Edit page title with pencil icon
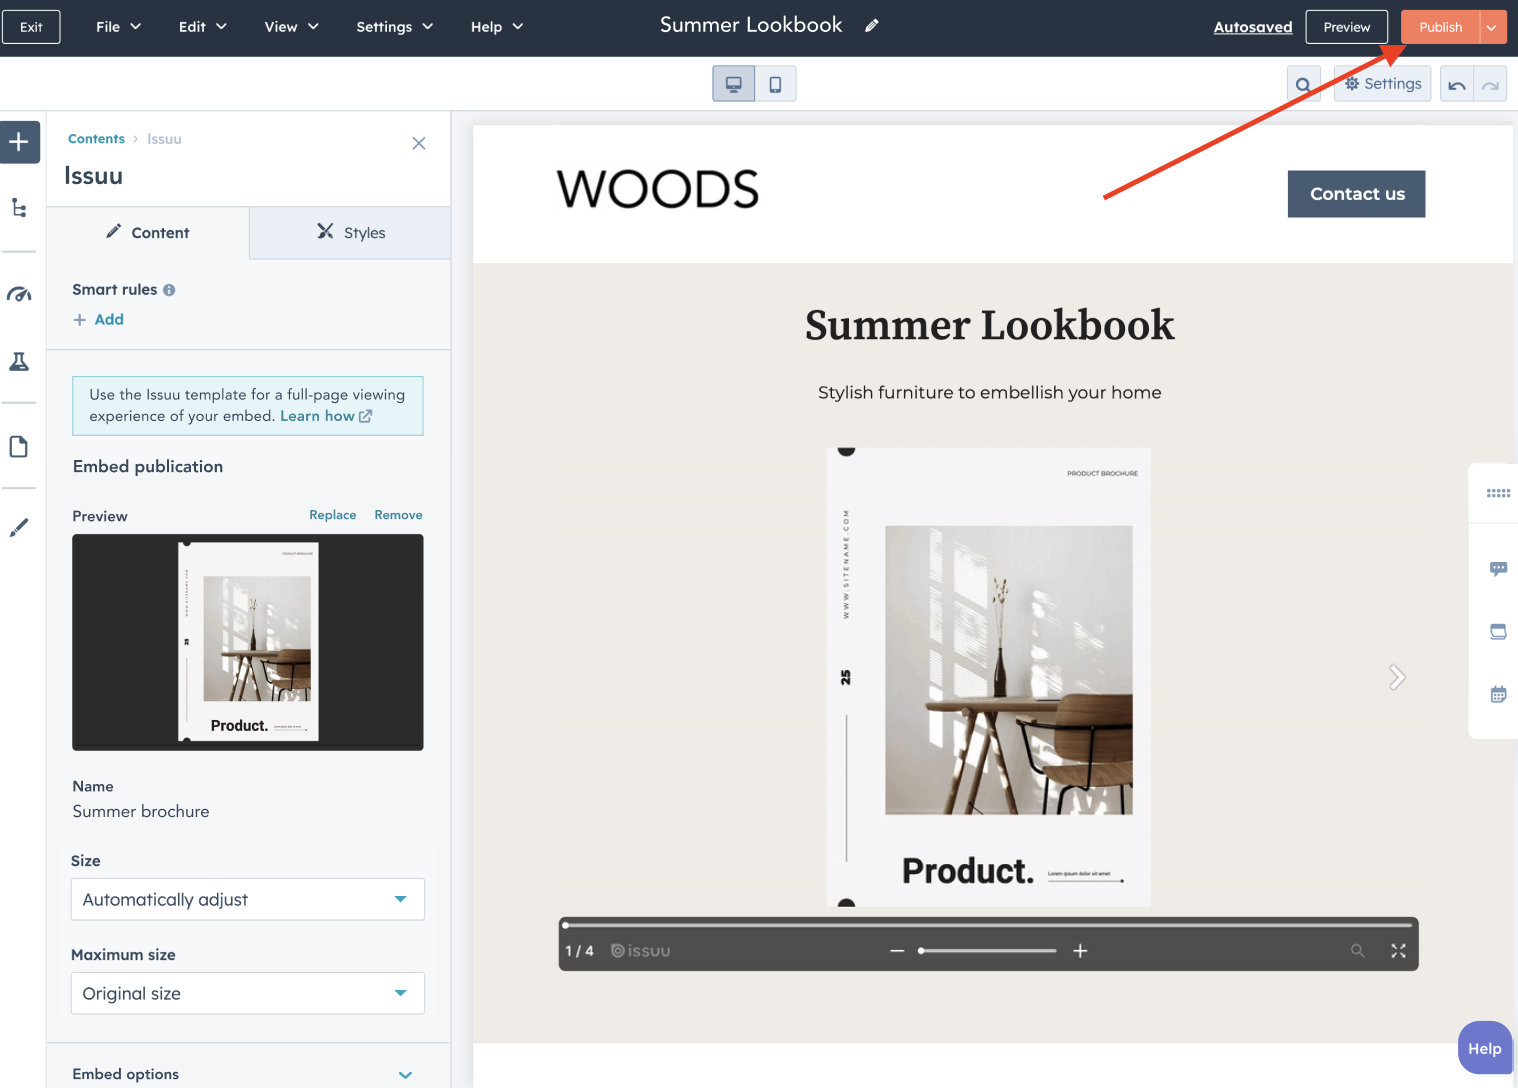This screenshot has height=1088, width=1518. (872, 26)
